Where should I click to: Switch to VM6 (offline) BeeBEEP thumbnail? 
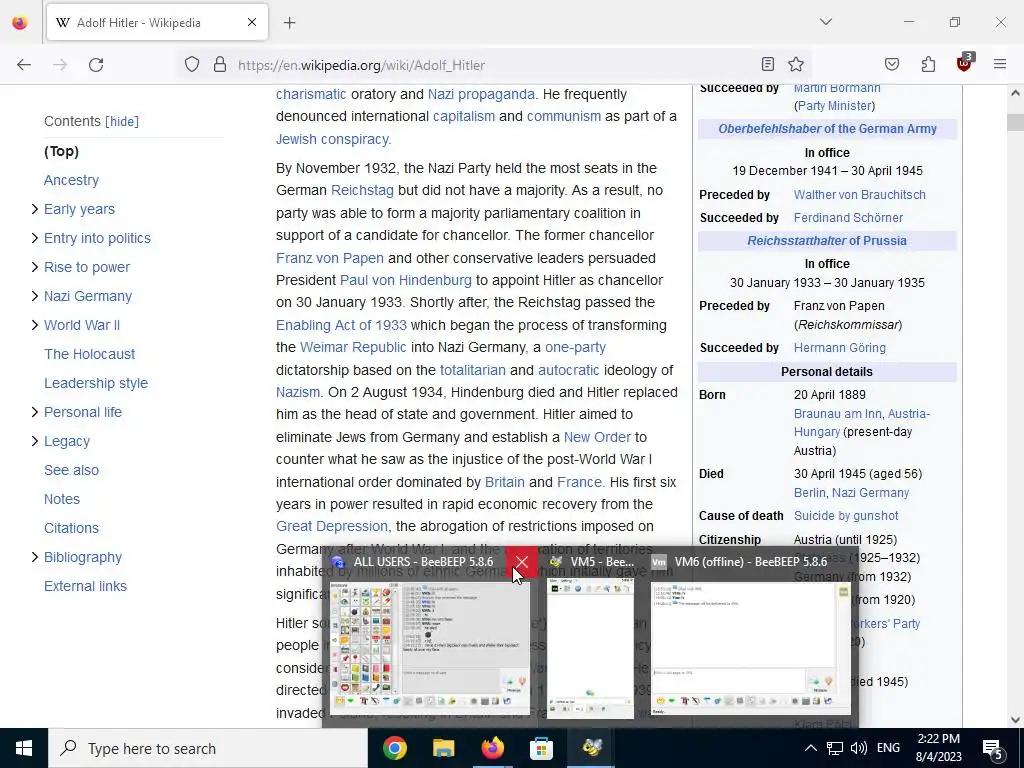(x=751, y=649)
